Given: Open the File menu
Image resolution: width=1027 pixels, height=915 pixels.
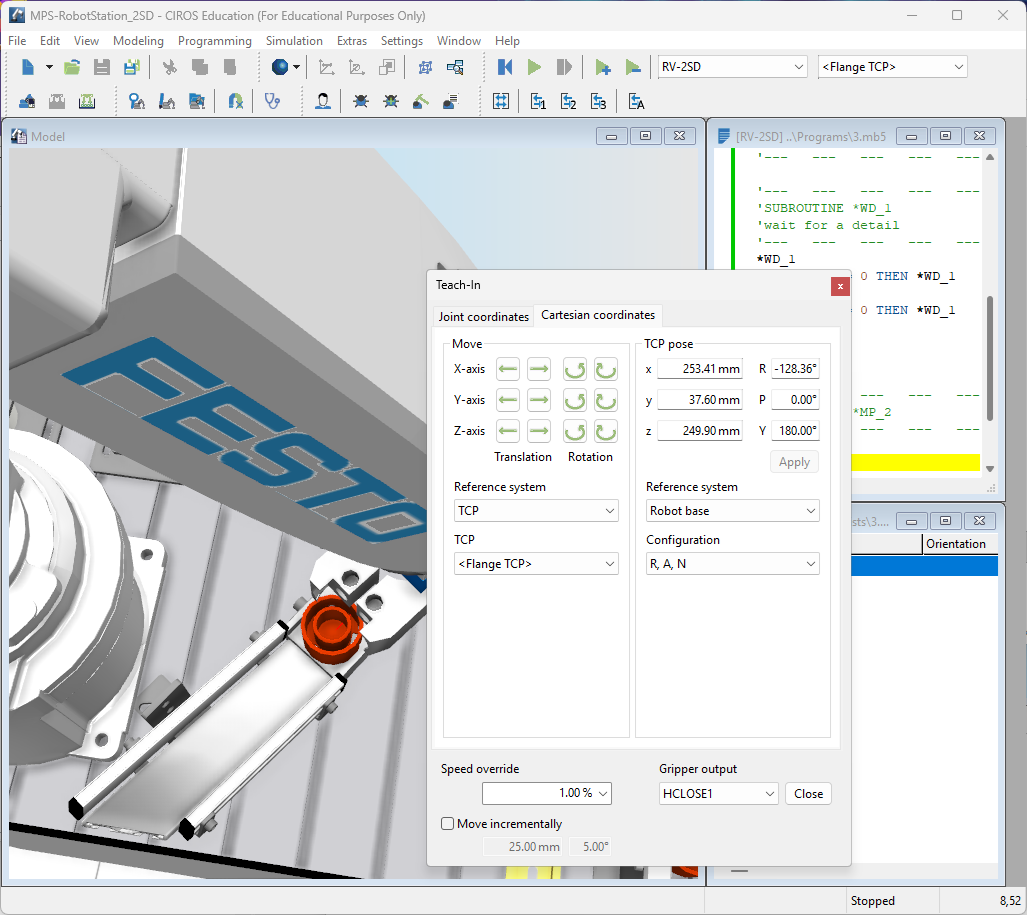Looking at the screenshot, I should 17,41.
